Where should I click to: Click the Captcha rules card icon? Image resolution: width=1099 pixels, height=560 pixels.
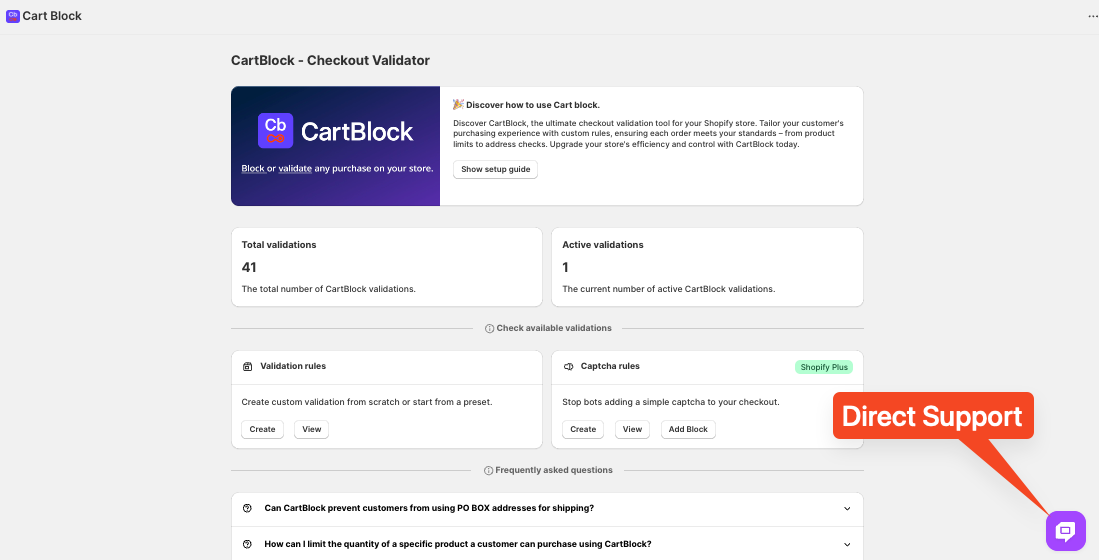(x=568, y=367)
